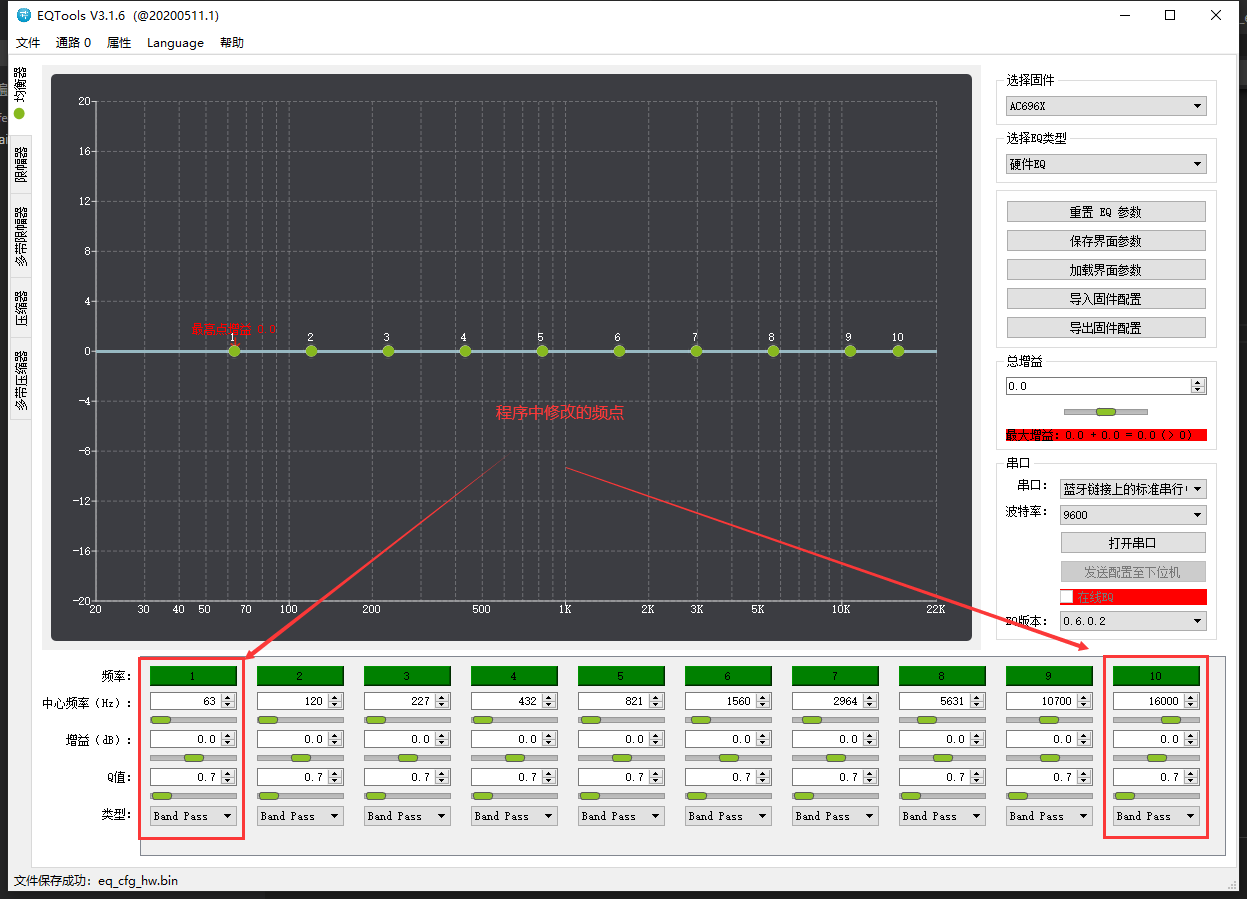
Task: Switch to the 限幅器 side tab
Action: coord(20,164)
